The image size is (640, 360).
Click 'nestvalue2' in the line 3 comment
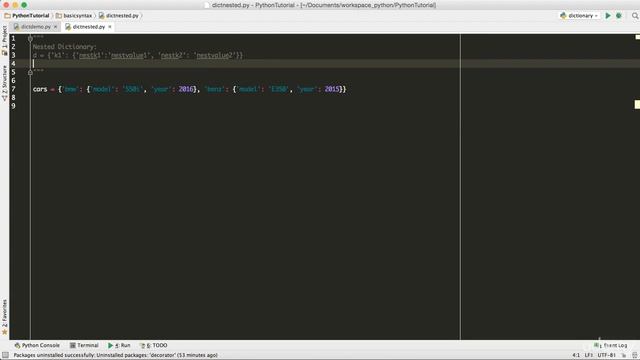click(x=214, y=56)
